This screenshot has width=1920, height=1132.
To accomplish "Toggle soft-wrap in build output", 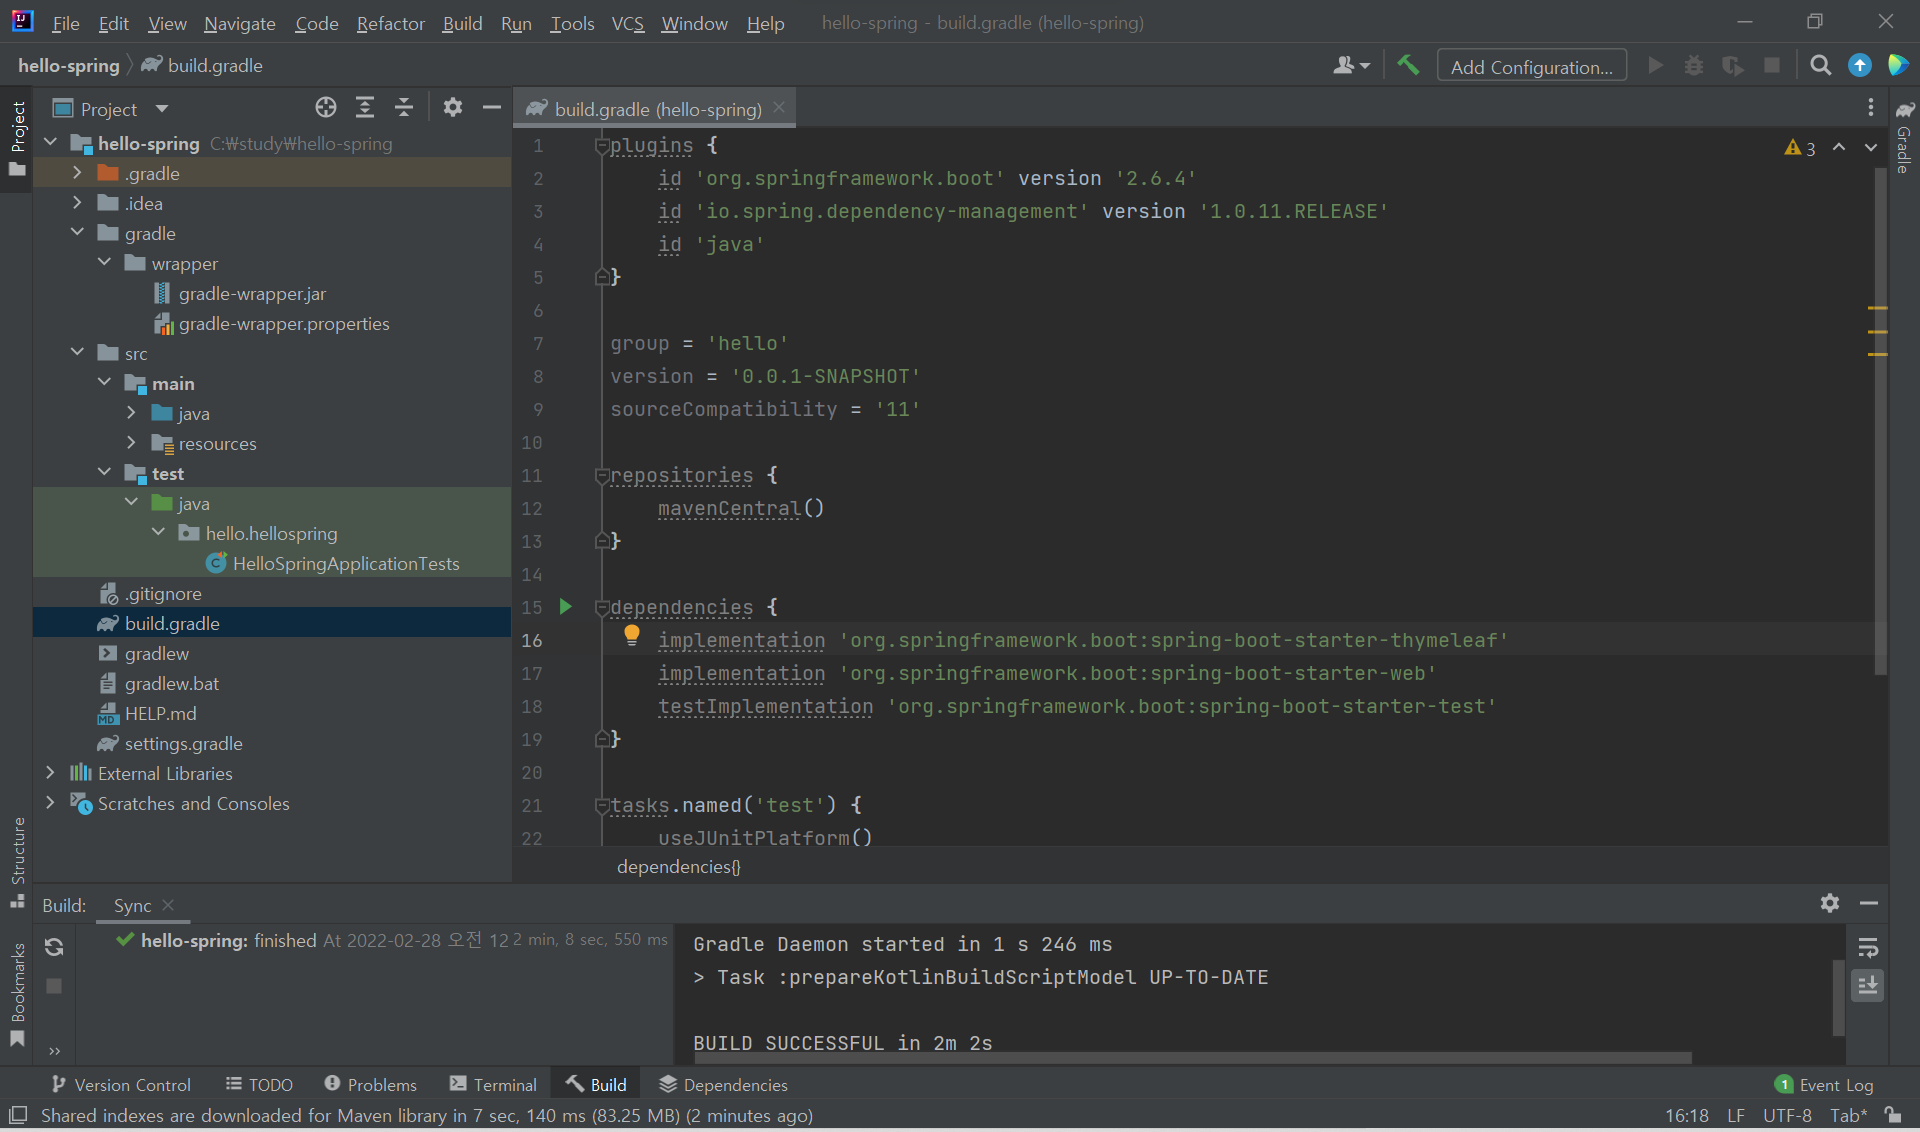I will pos(1867,947).
